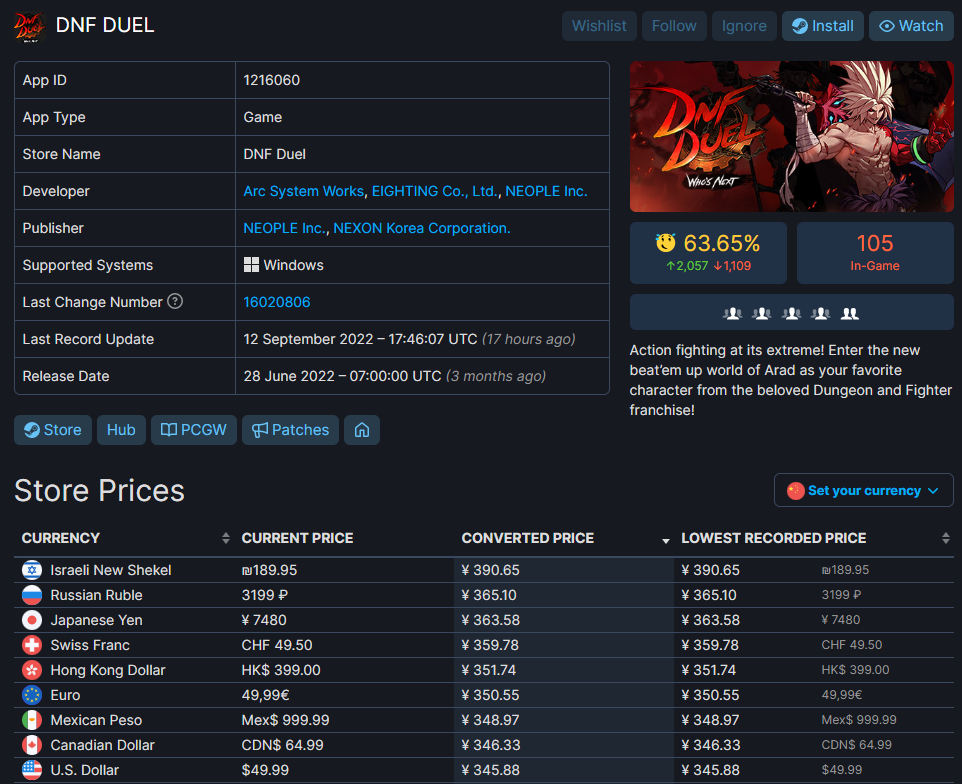
Task: Install DNF DUEL via Steam
Action: [822, 26]
